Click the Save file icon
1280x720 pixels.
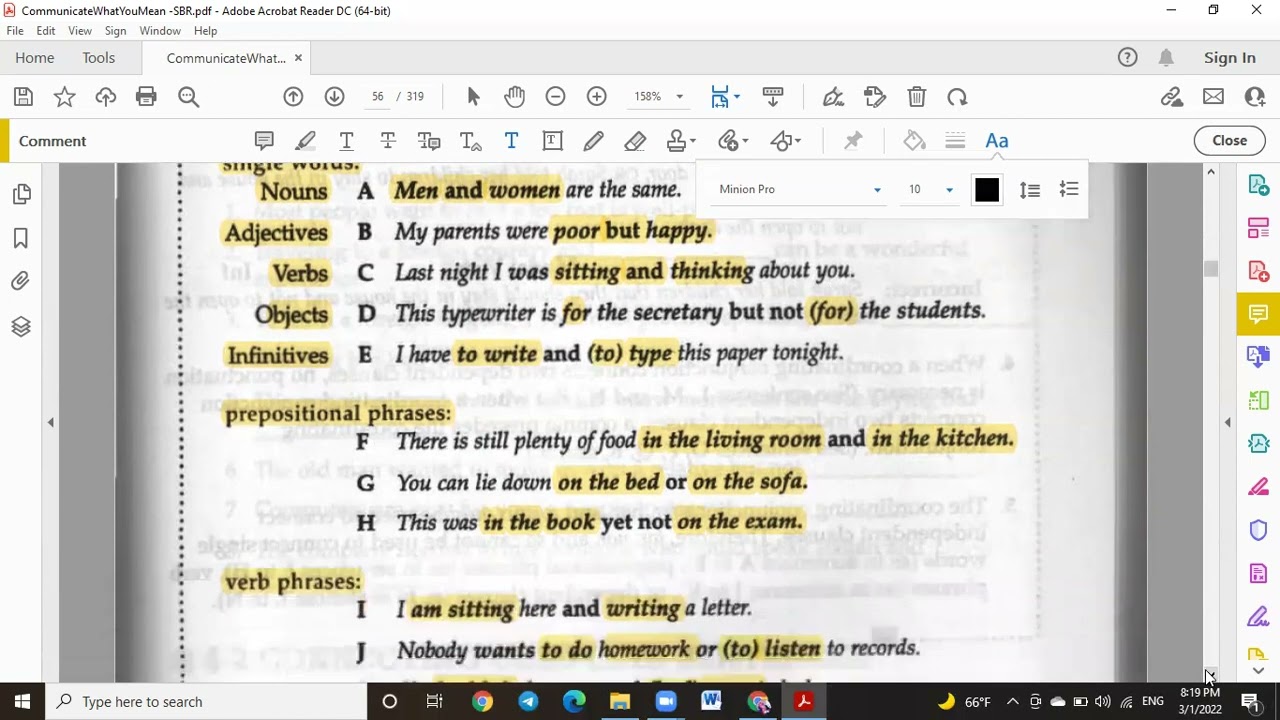tap(23, 97)
